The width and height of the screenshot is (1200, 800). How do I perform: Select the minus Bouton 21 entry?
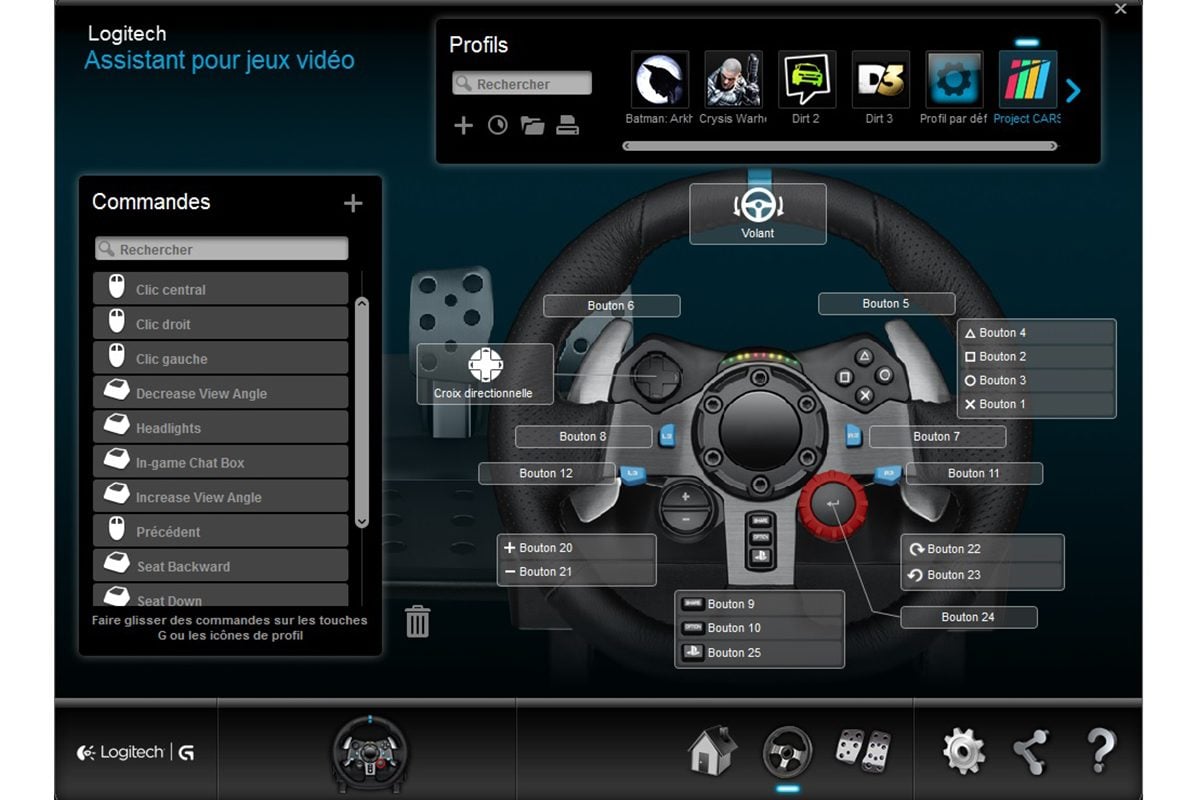click(577, 572)
